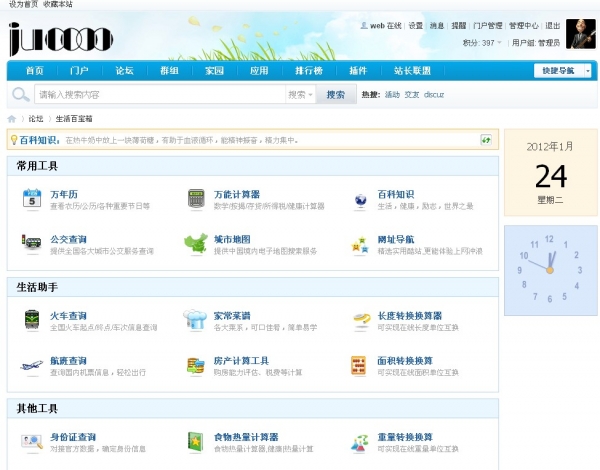The image size is (600, 470).
Task: Click the hot search discuz link
Action: click(x=434, y=95)
